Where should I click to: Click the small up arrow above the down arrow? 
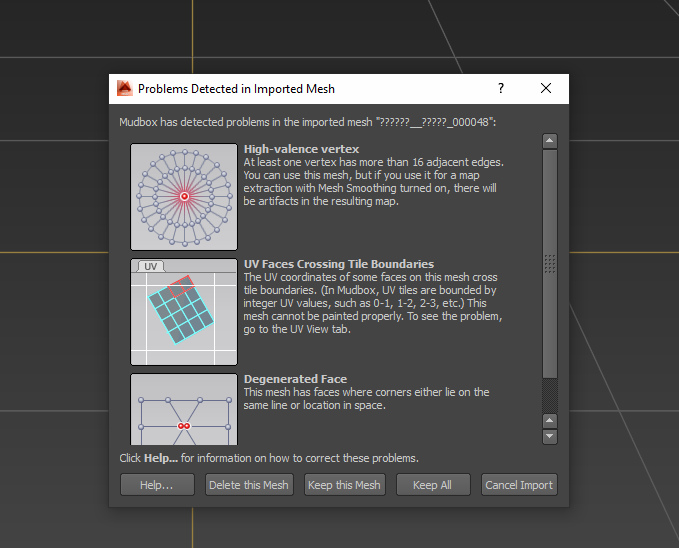[x=550, y=421]
